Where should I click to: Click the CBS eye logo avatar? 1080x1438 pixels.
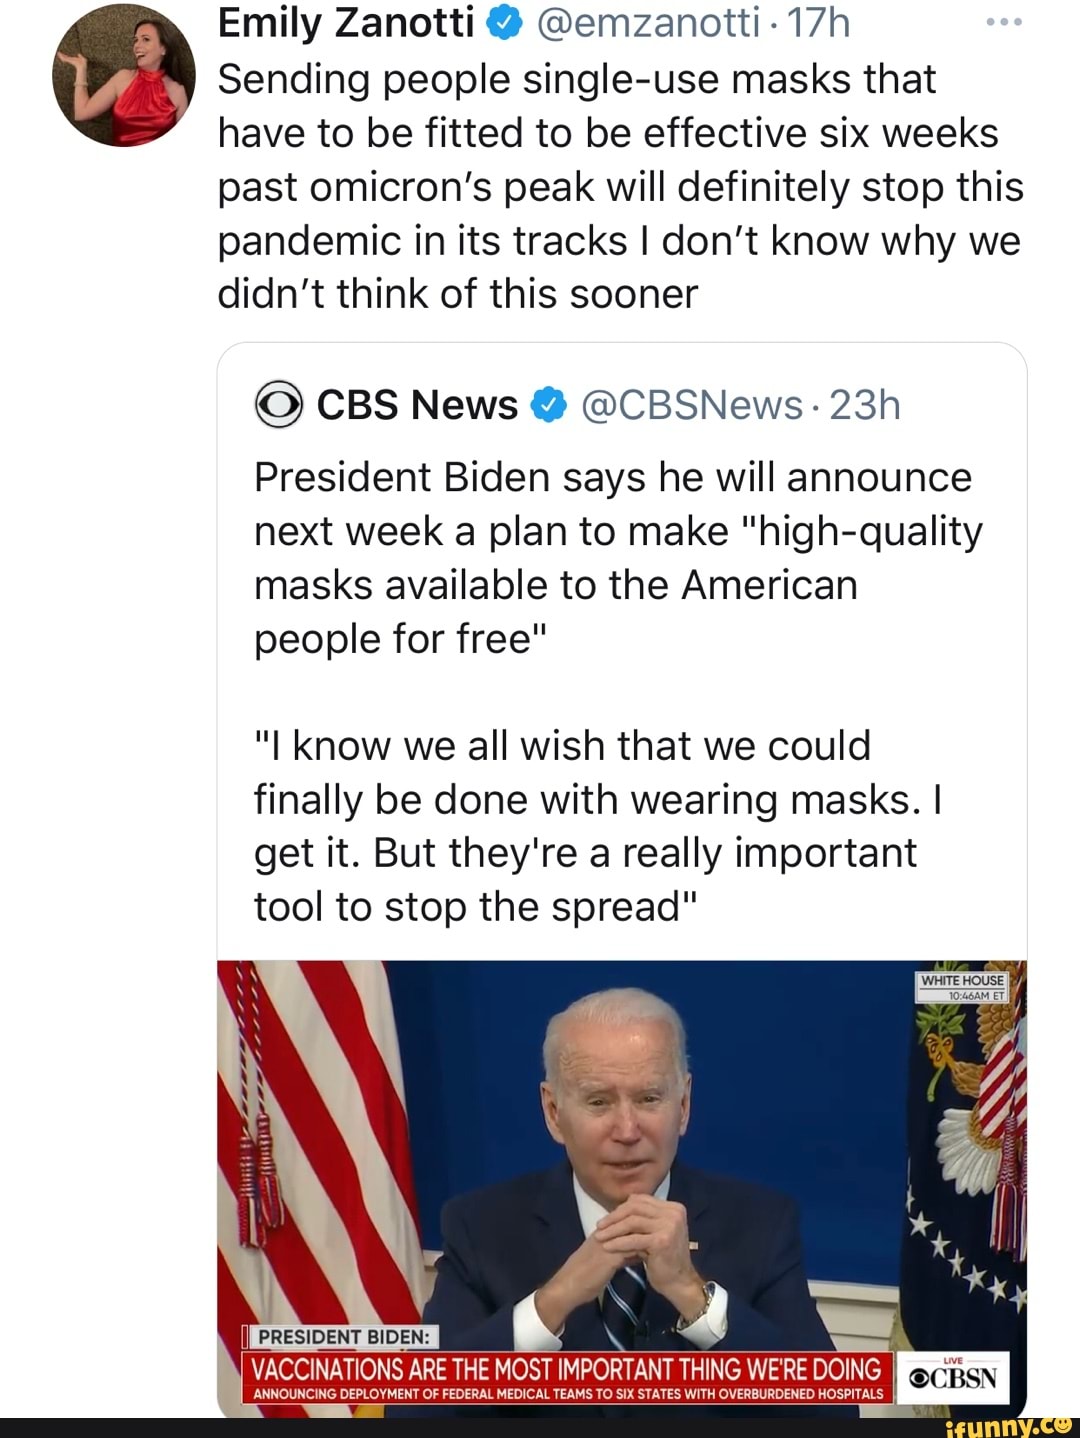coord(278,405)
